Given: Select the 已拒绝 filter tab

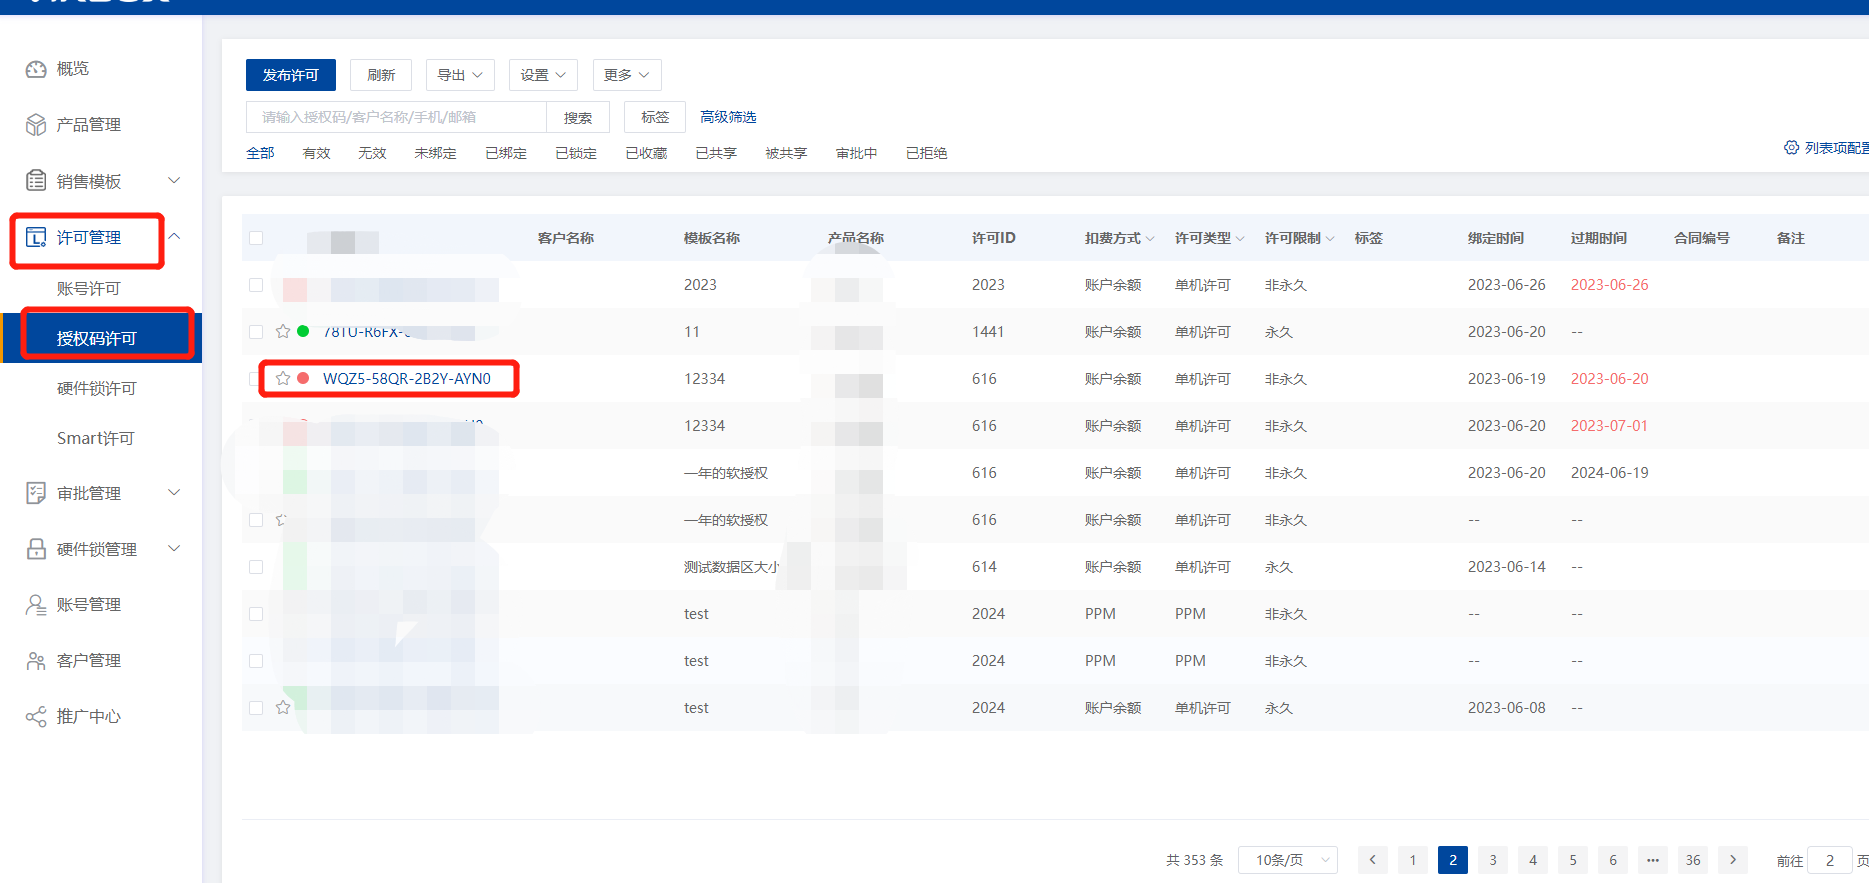Looking at the screenshot, I should point(927,153).
